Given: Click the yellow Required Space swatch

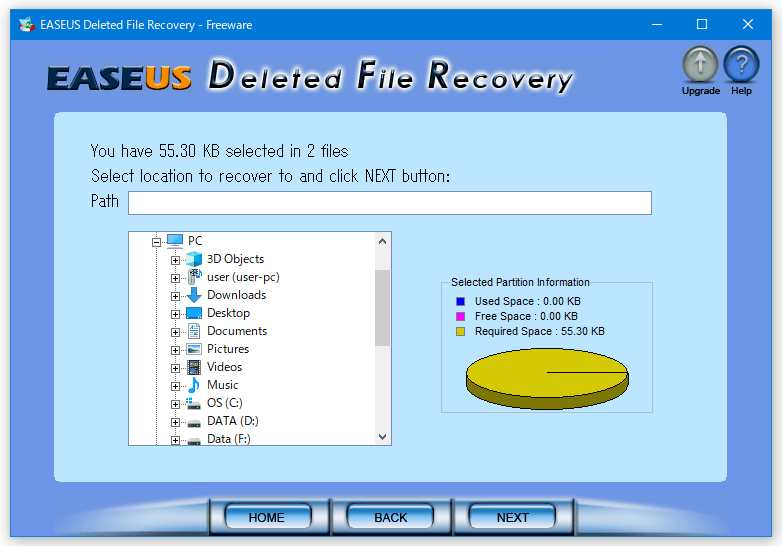Looking at the screenshot, I should (460, 331).
